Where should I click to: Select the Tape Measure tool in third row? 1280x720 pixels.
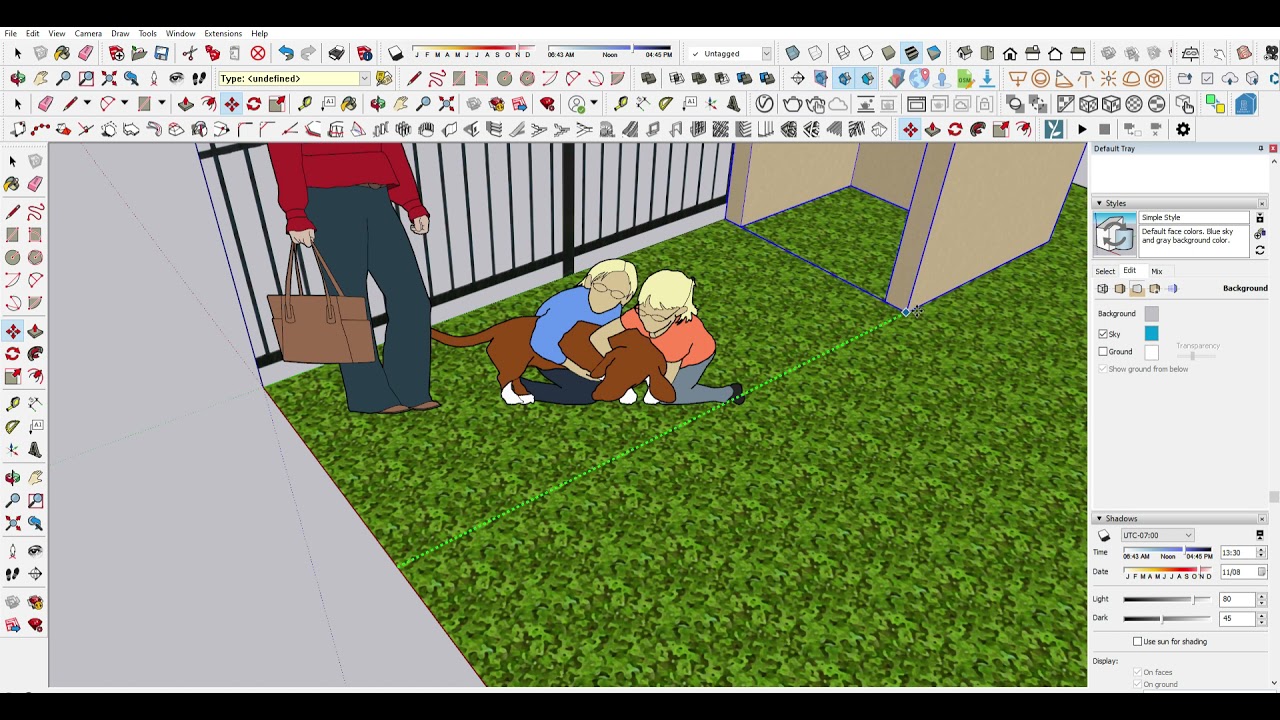pyautogui.click(x=304, y=104)
